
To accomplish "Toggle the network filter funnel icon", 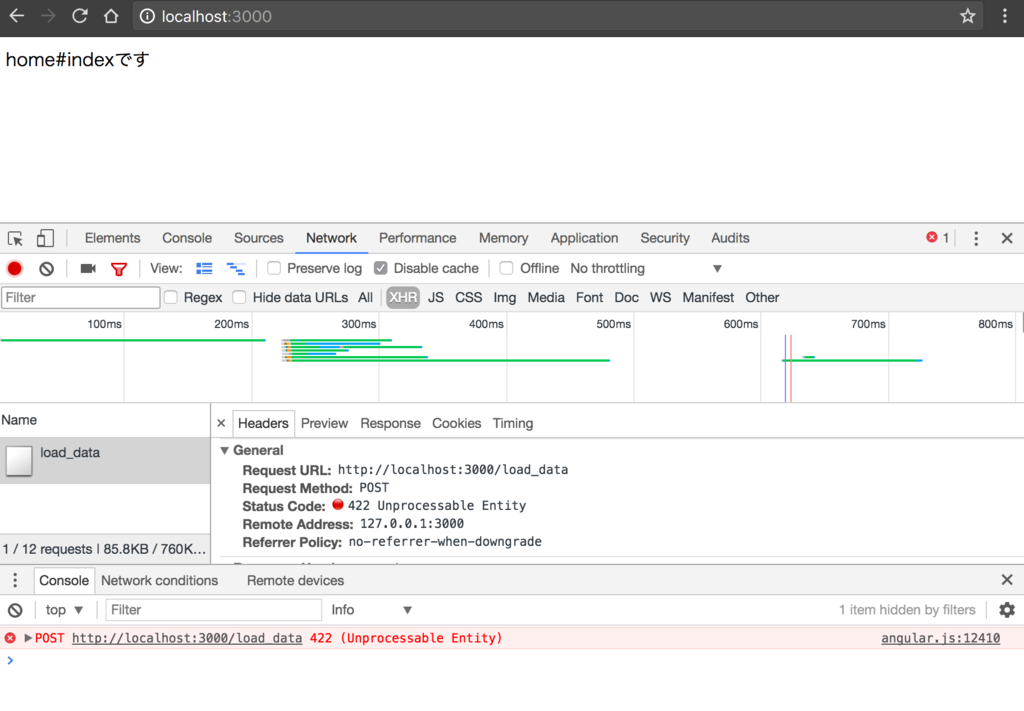I will point(119,269).
